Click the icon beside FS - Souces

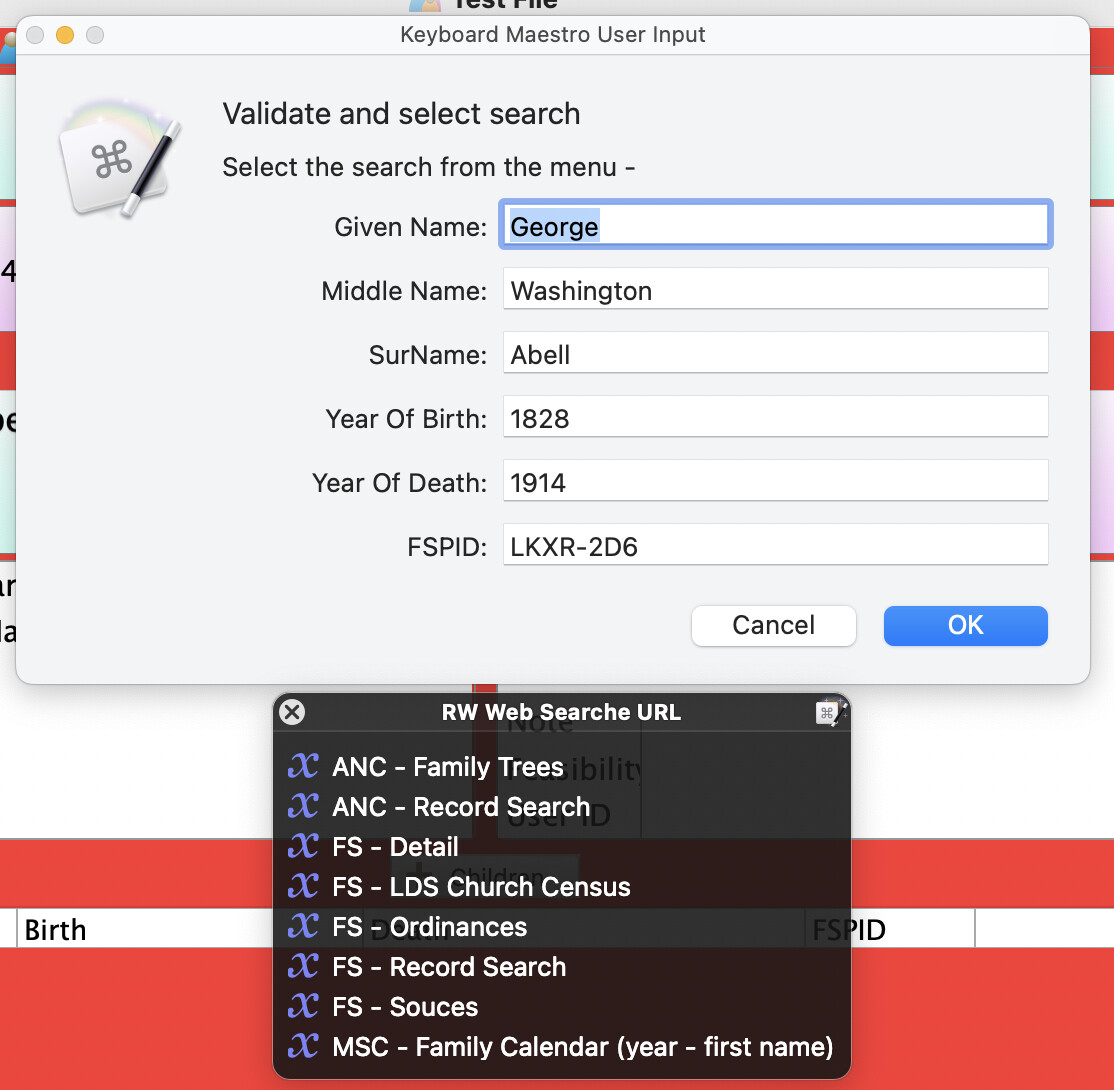[303, 1006]
